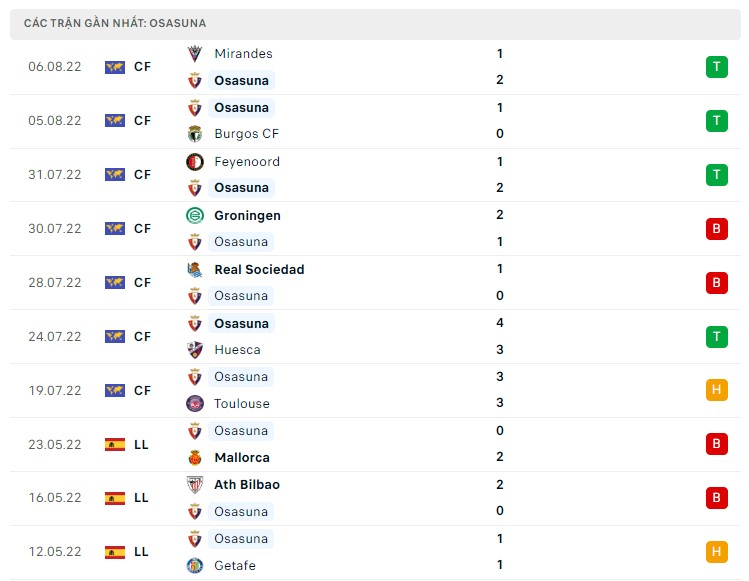The image size is (749, 581).
Task: Open the Real Sociedad team link
Action: click(259, 269)
